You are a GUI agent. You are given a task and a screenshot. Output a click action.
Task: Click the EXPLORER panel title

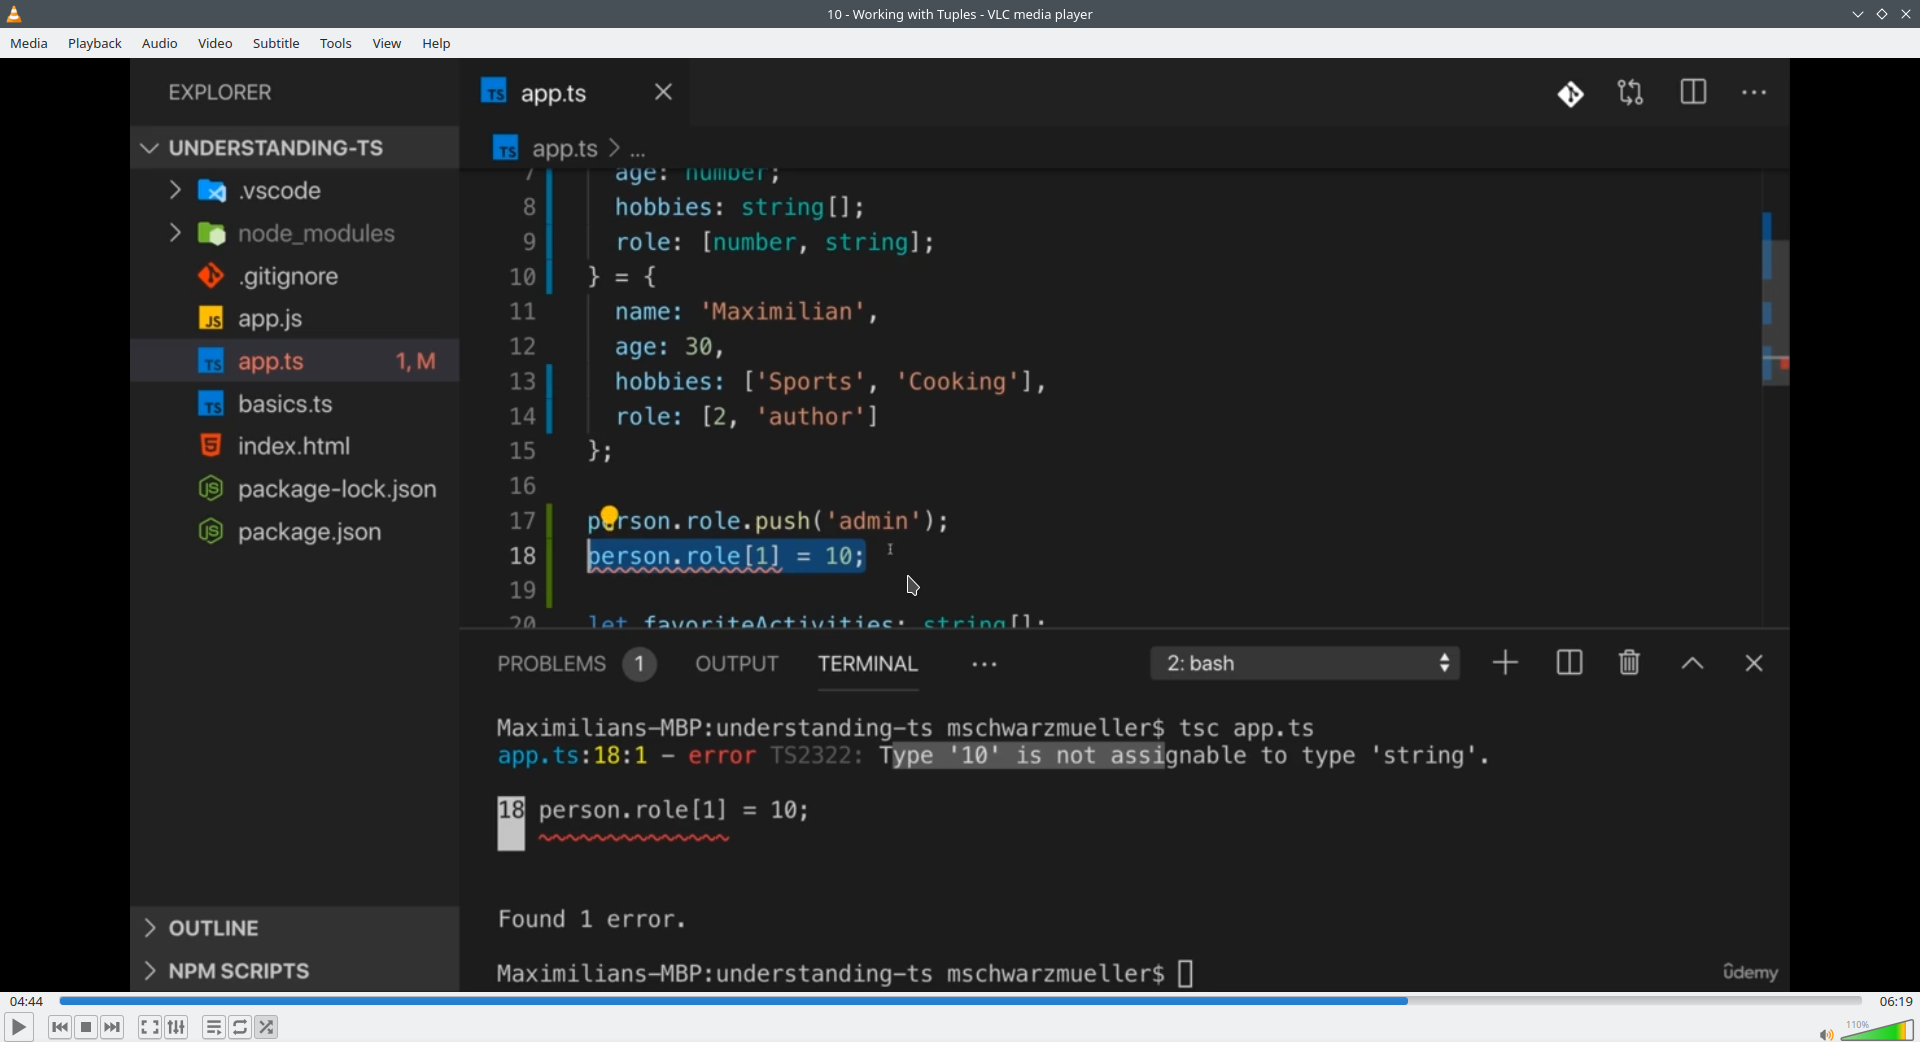click(x=220, y=93)
